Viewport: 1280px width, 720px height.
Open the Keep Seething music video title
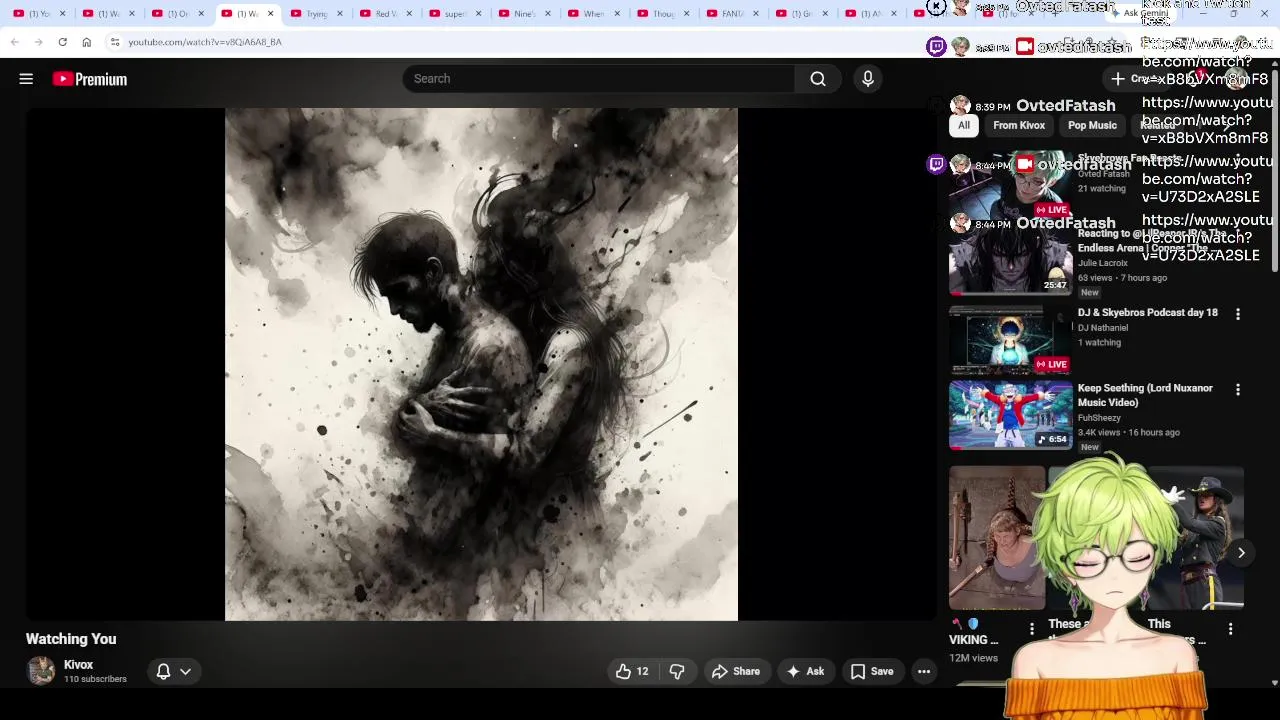1146,395
